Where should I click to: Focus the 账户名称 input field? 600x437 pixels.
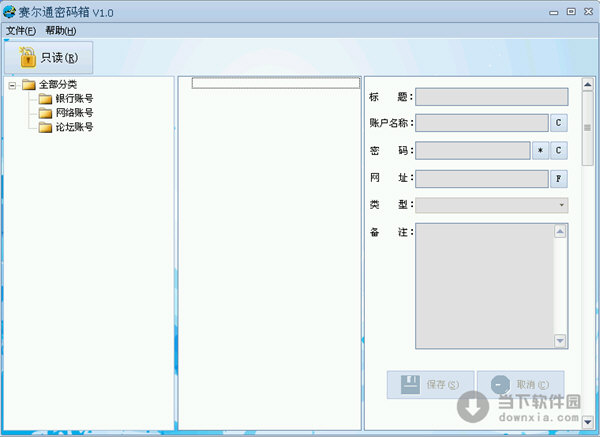coord(482,123)
